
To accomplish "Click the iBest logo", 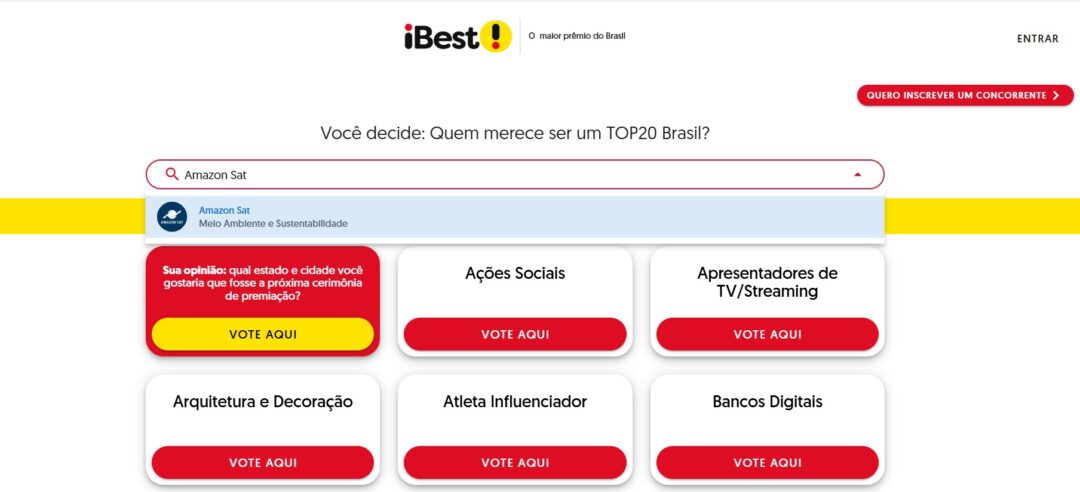I will (x=457, y=37).
